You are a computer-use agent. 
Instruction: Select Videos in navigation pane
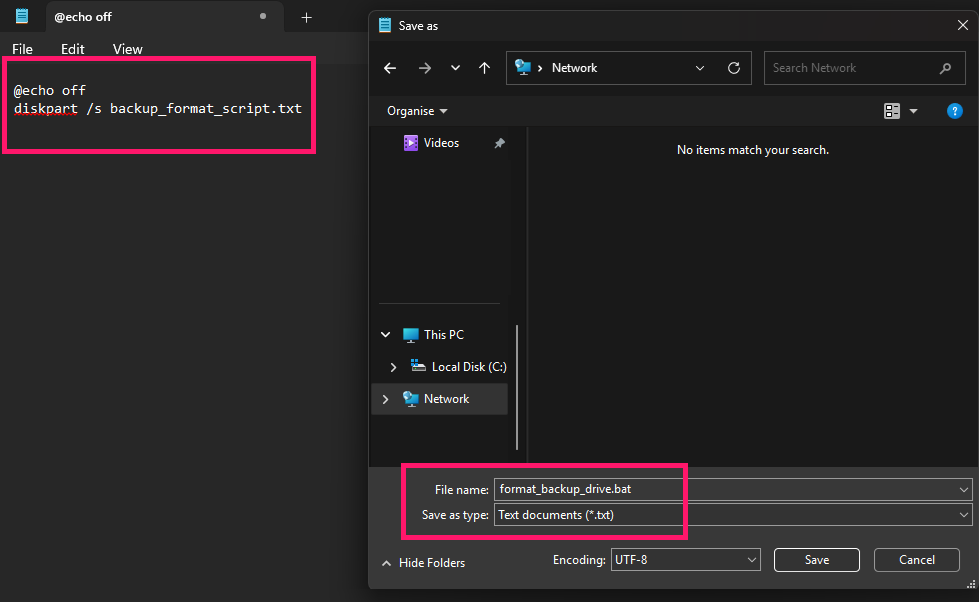[441, 143]
